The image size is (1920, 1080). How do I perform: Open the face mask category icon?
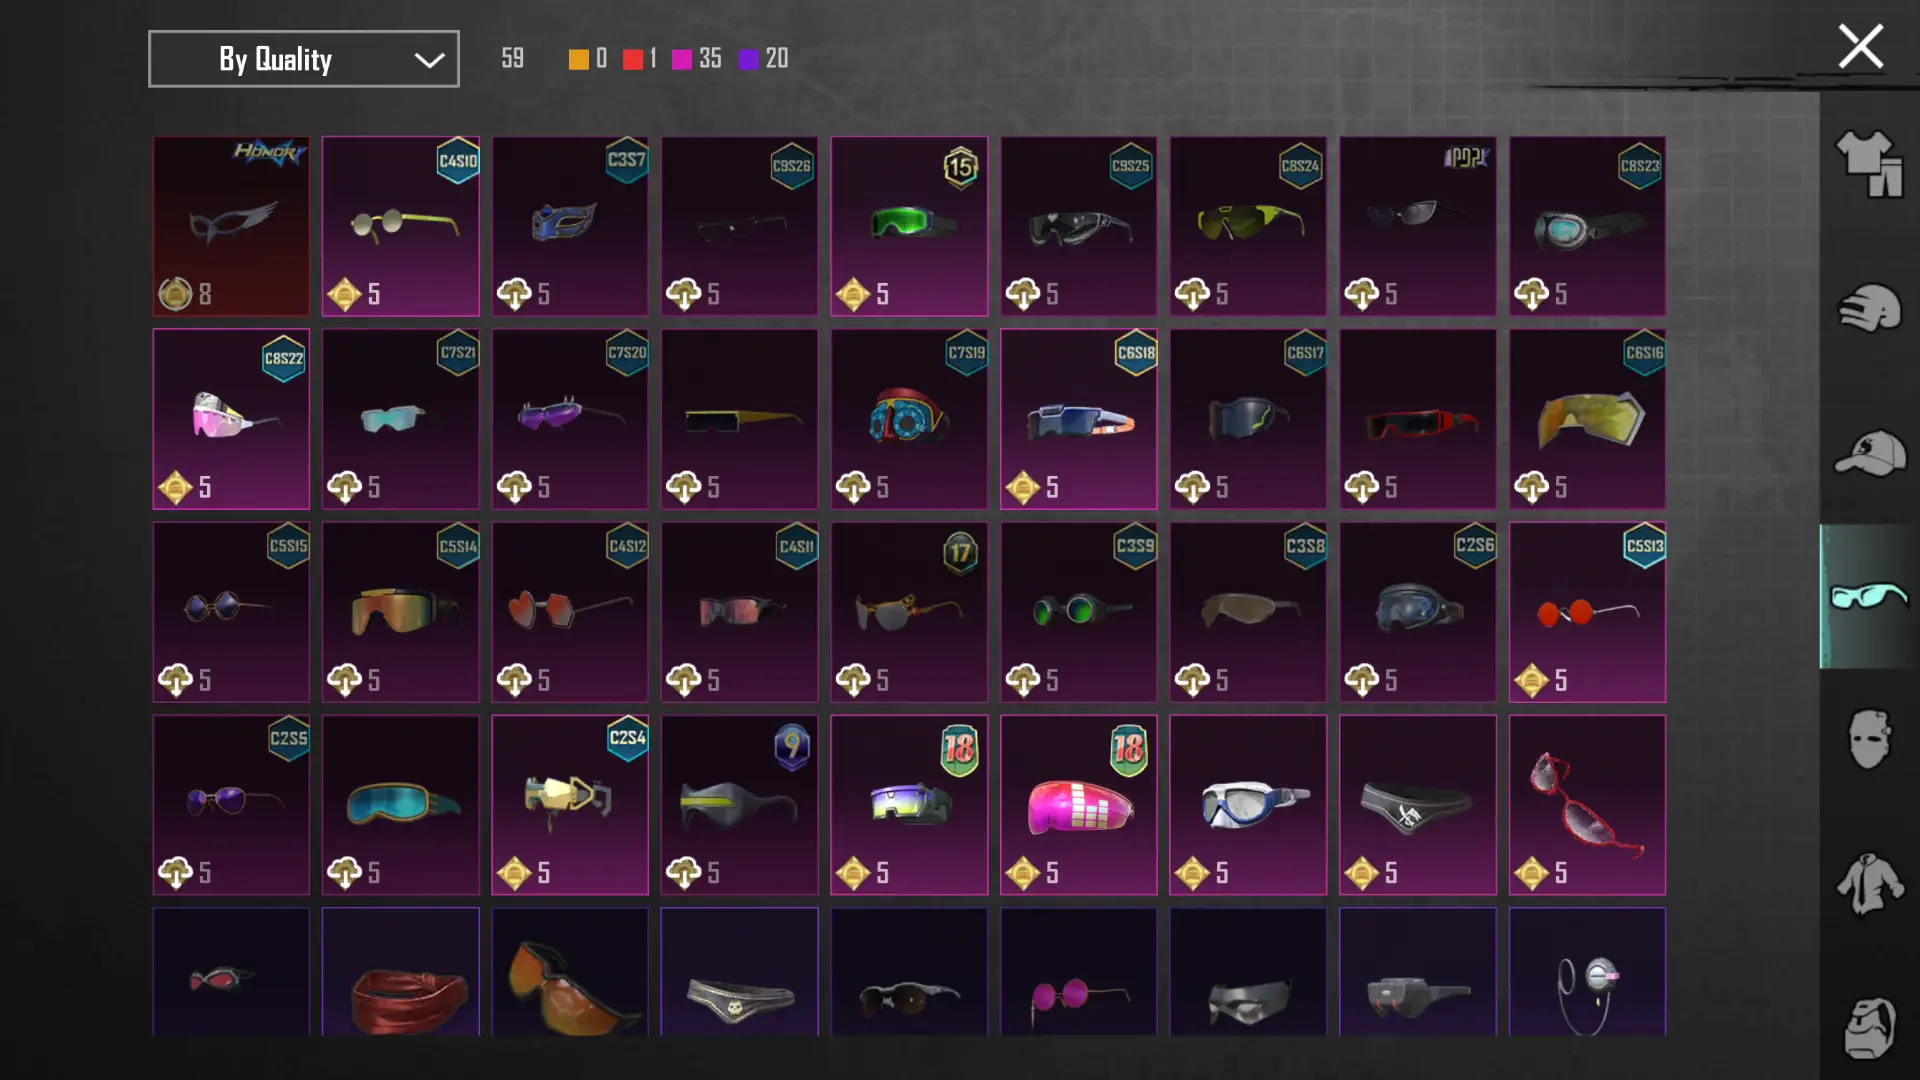pos(1868,739)
